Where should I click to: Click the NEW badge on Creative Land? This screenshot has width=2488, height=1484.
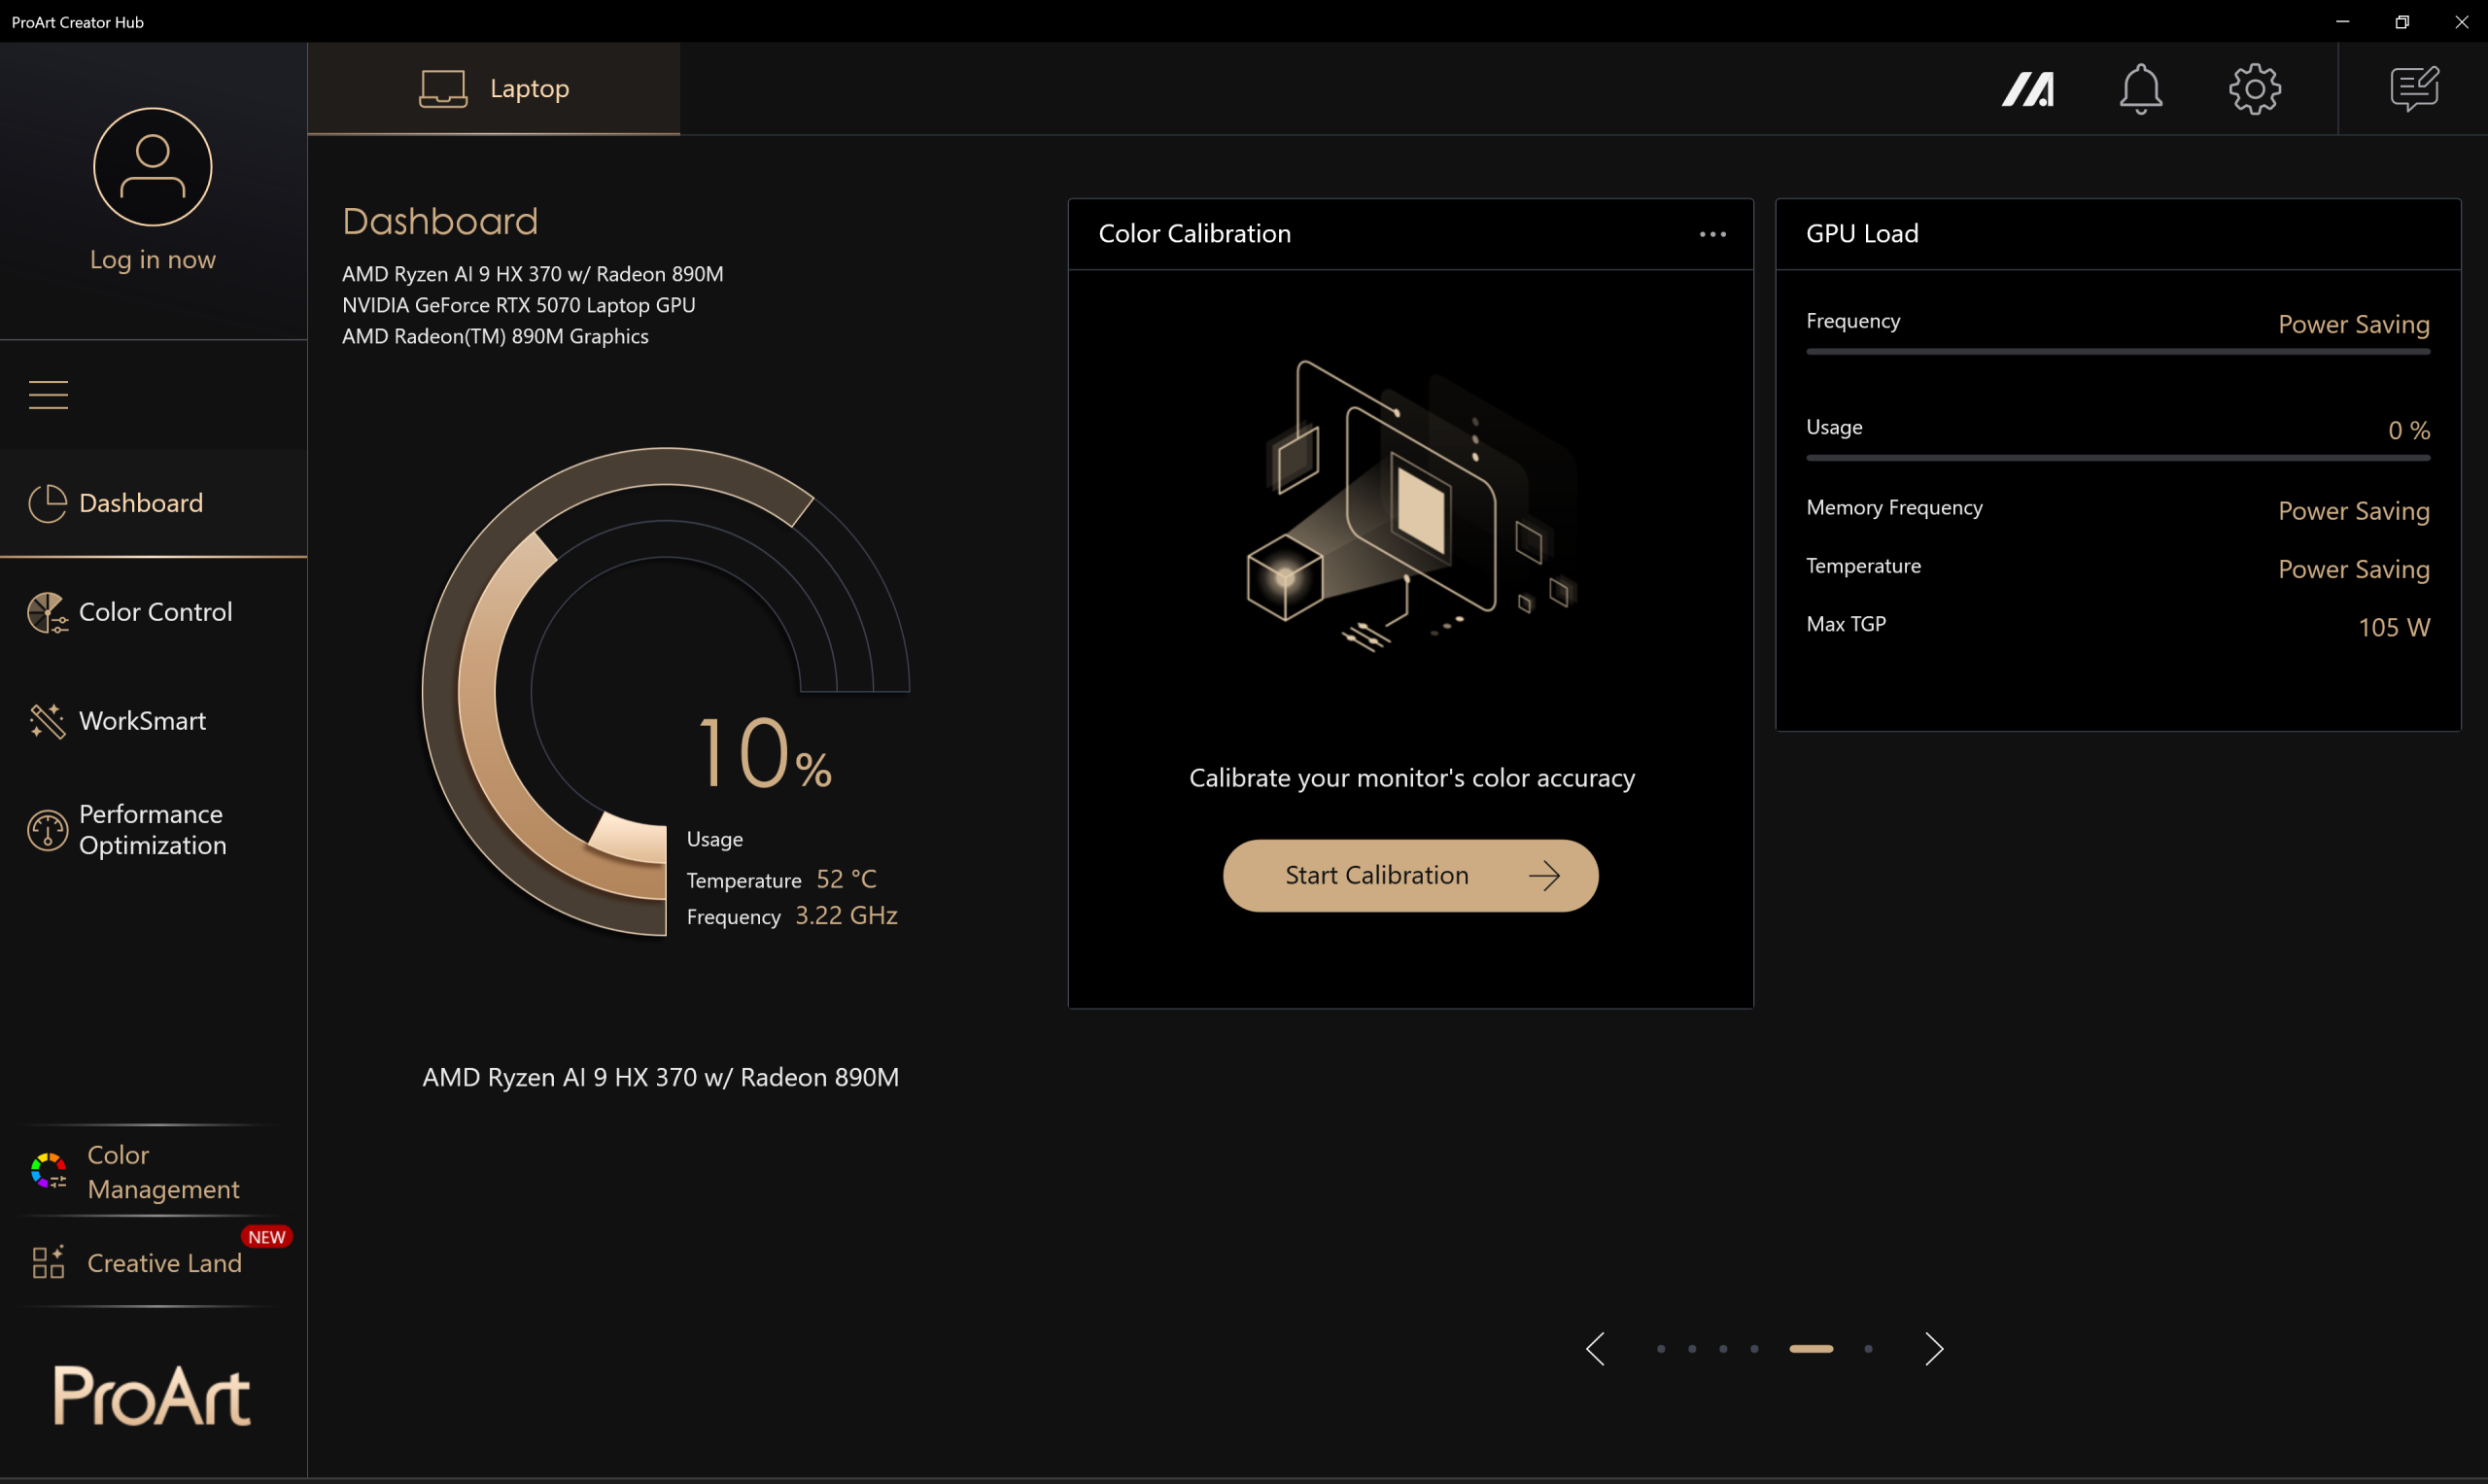pos(266,1237)
